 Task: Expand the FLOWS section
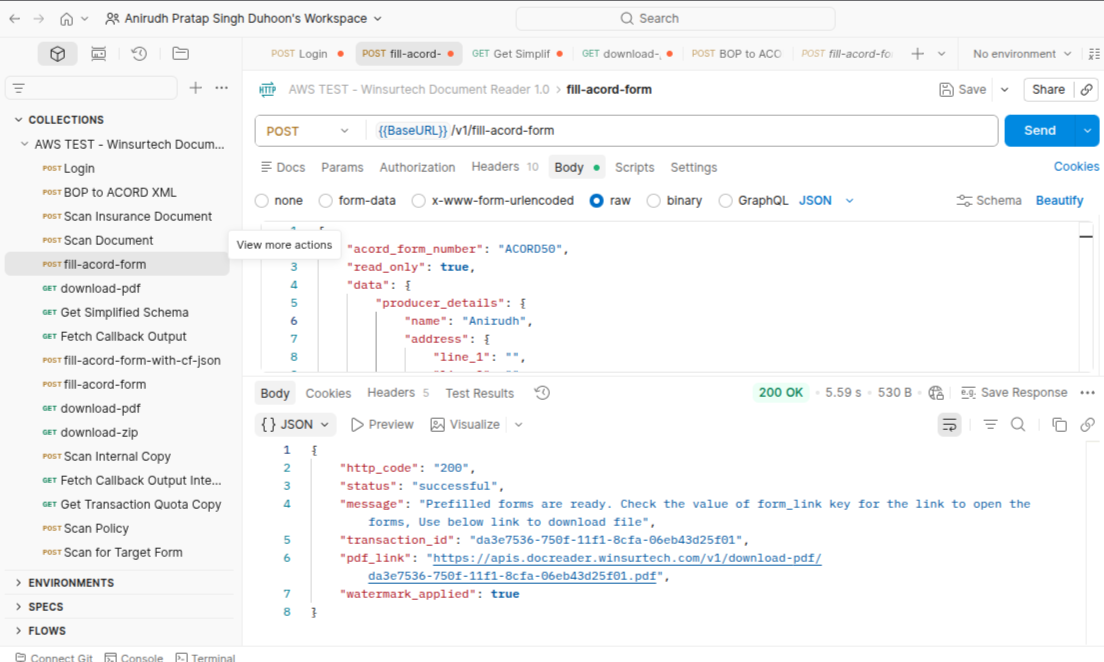[x=19, y=631]
